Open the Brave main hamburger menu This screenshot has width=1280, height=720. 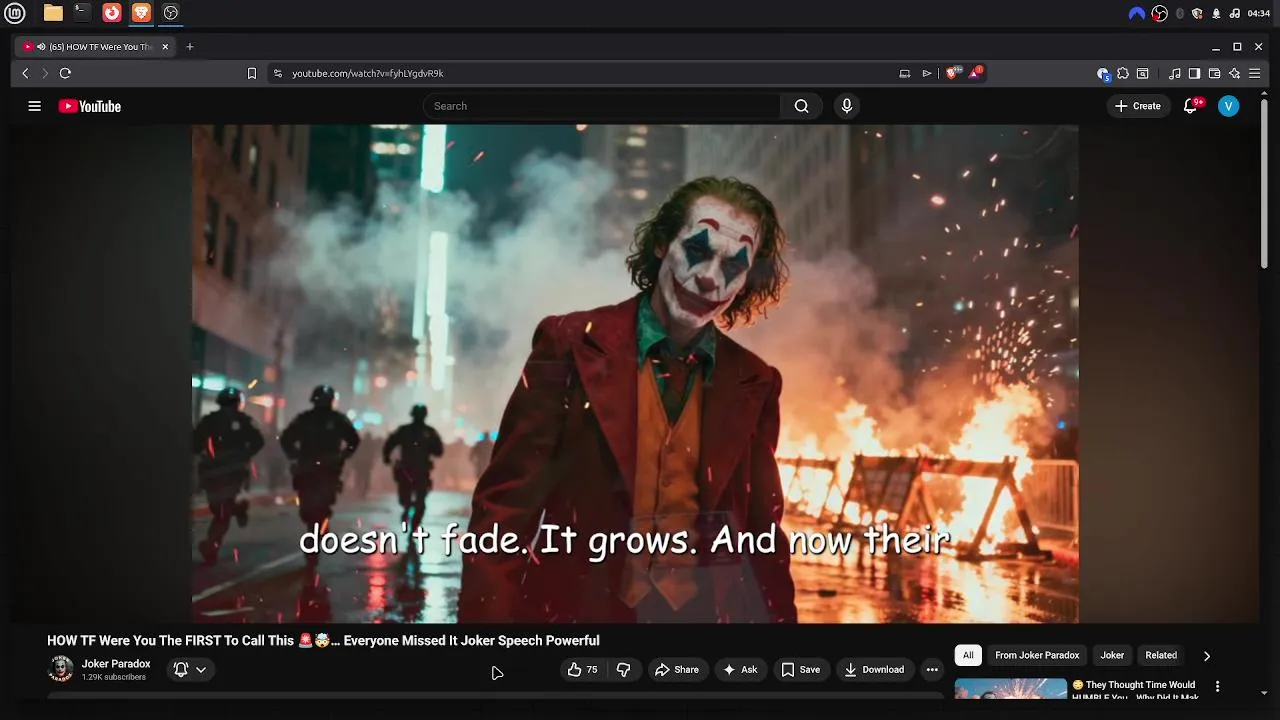coord(1255,73)
